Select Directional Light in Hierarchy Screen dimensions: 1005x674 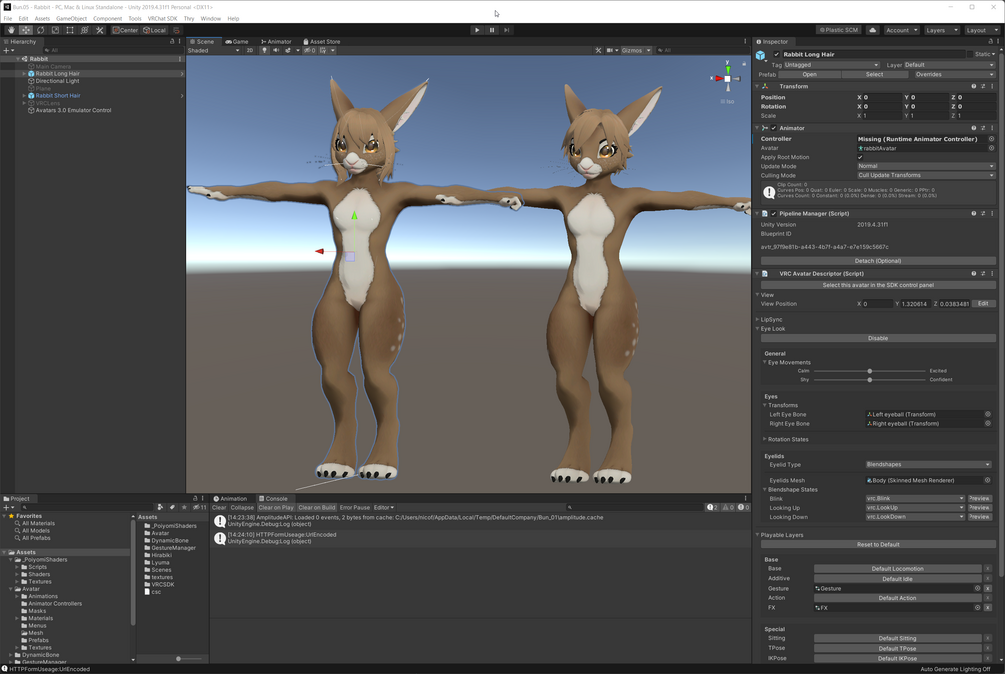coord(58,81)
